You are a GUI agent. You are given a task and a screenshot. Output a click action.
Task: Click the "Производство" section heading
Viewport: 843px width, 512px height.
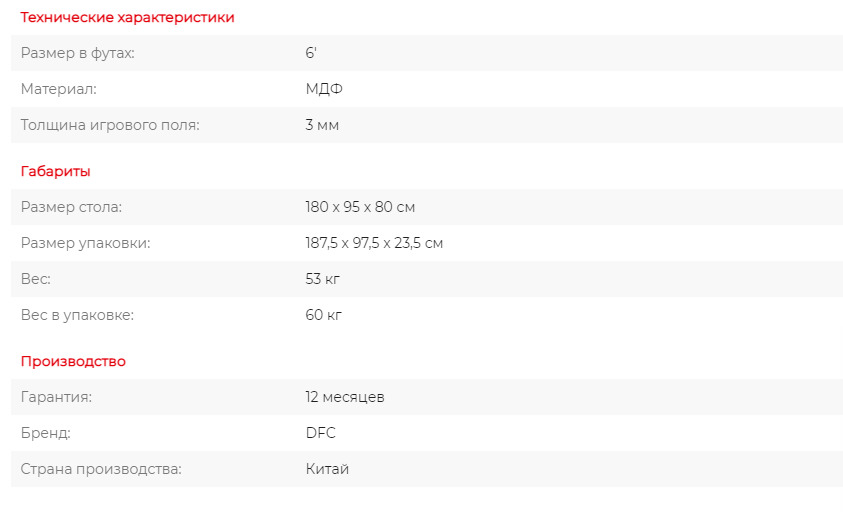tap(73, 361)
